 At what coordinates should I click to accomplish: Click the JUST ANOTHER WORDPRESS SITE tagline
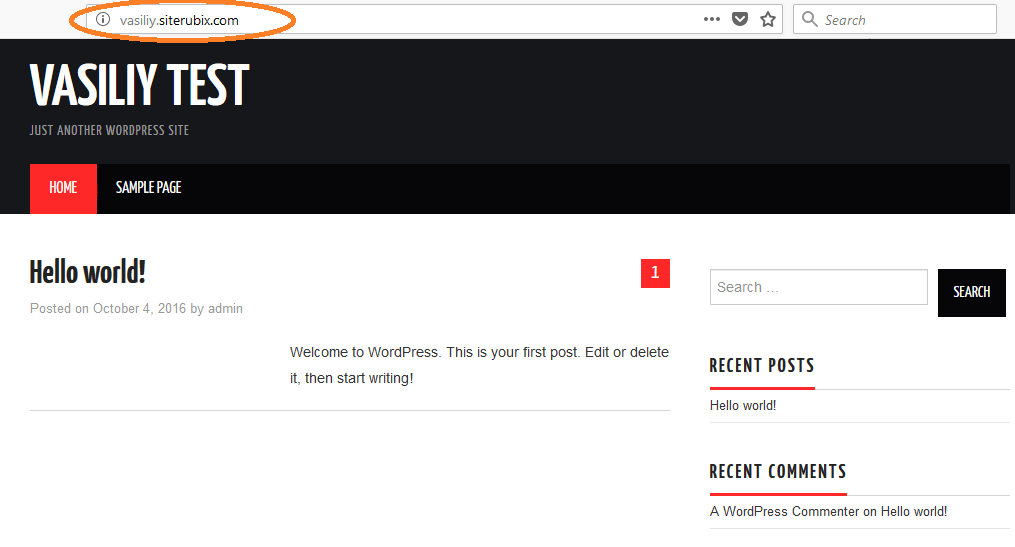tap(109, 131)
